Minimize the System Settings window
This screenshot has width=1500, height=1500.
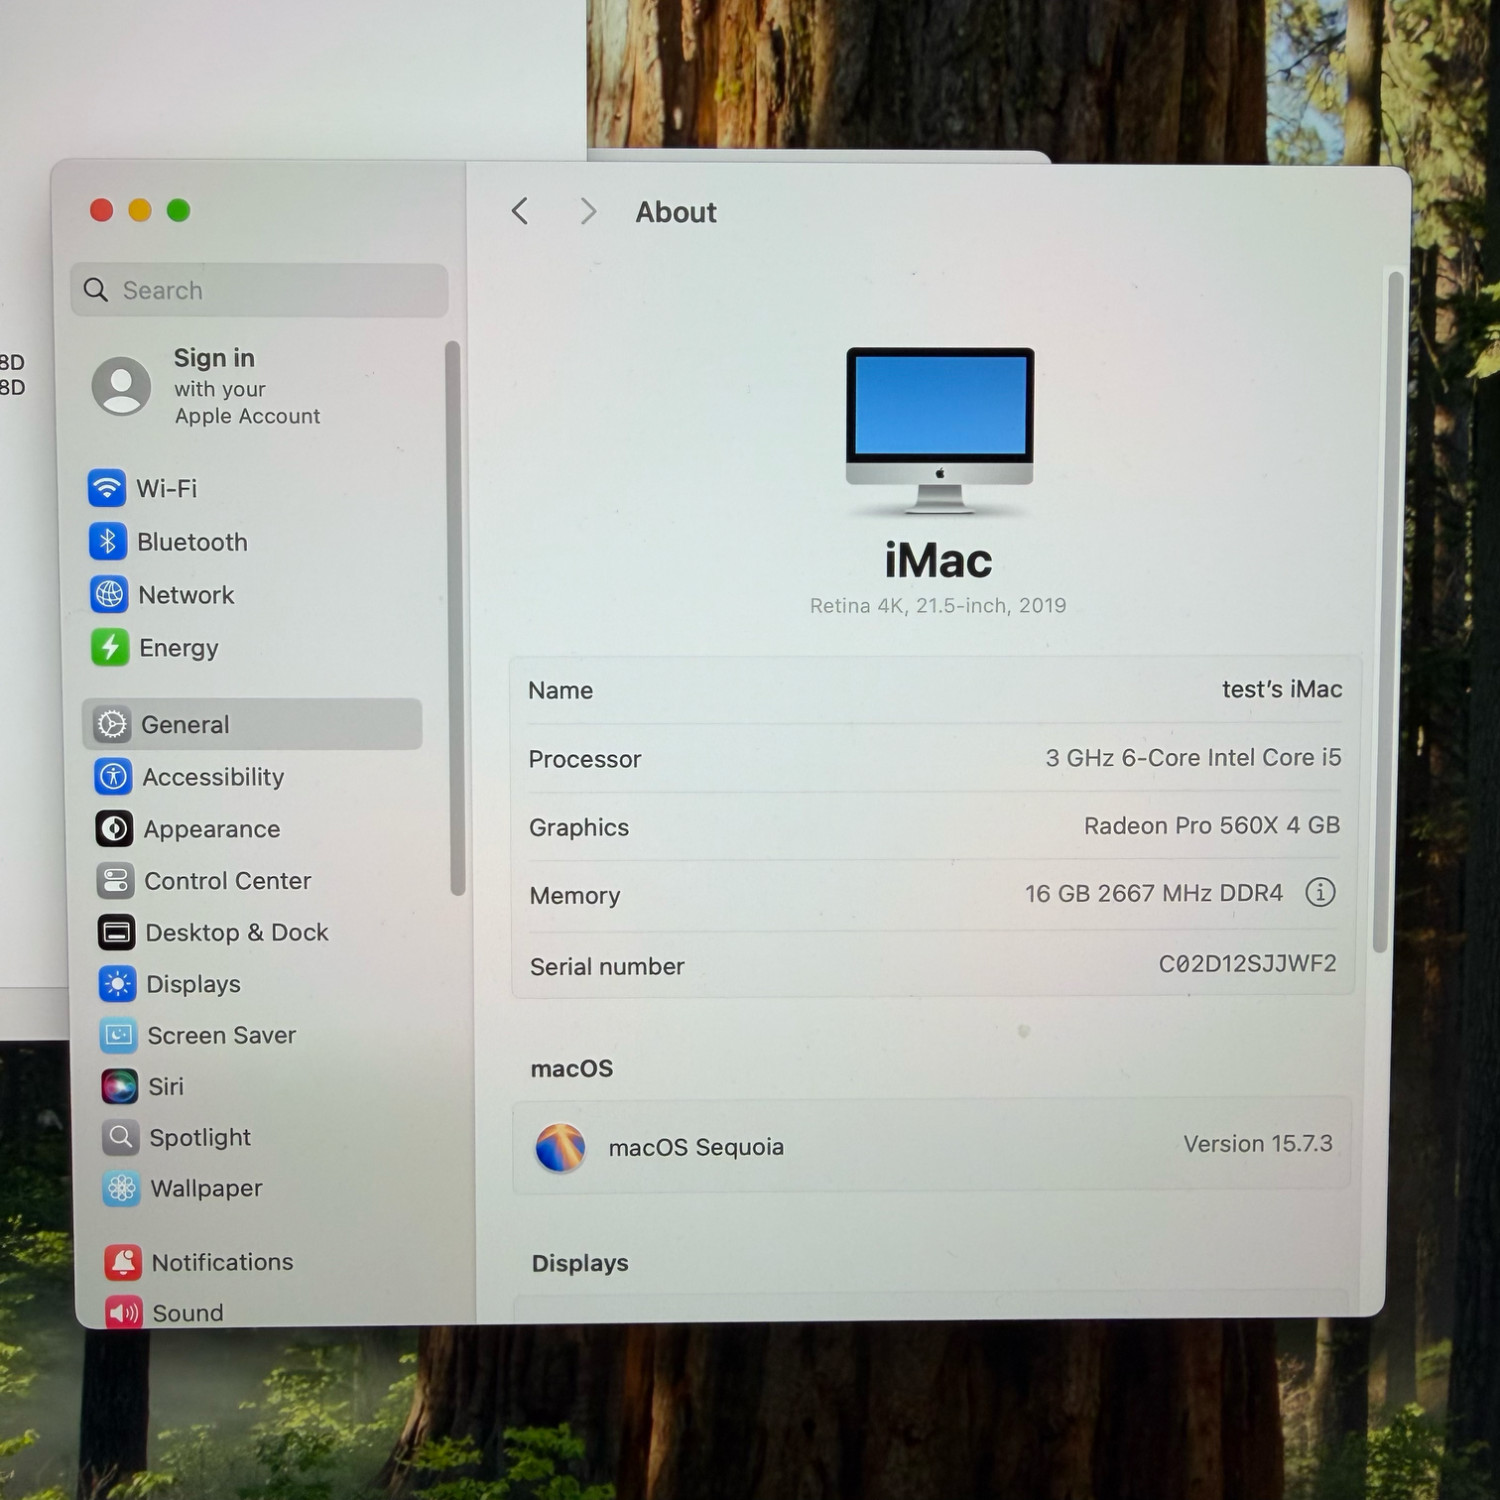pyautogui.click(x=140, y=210)
